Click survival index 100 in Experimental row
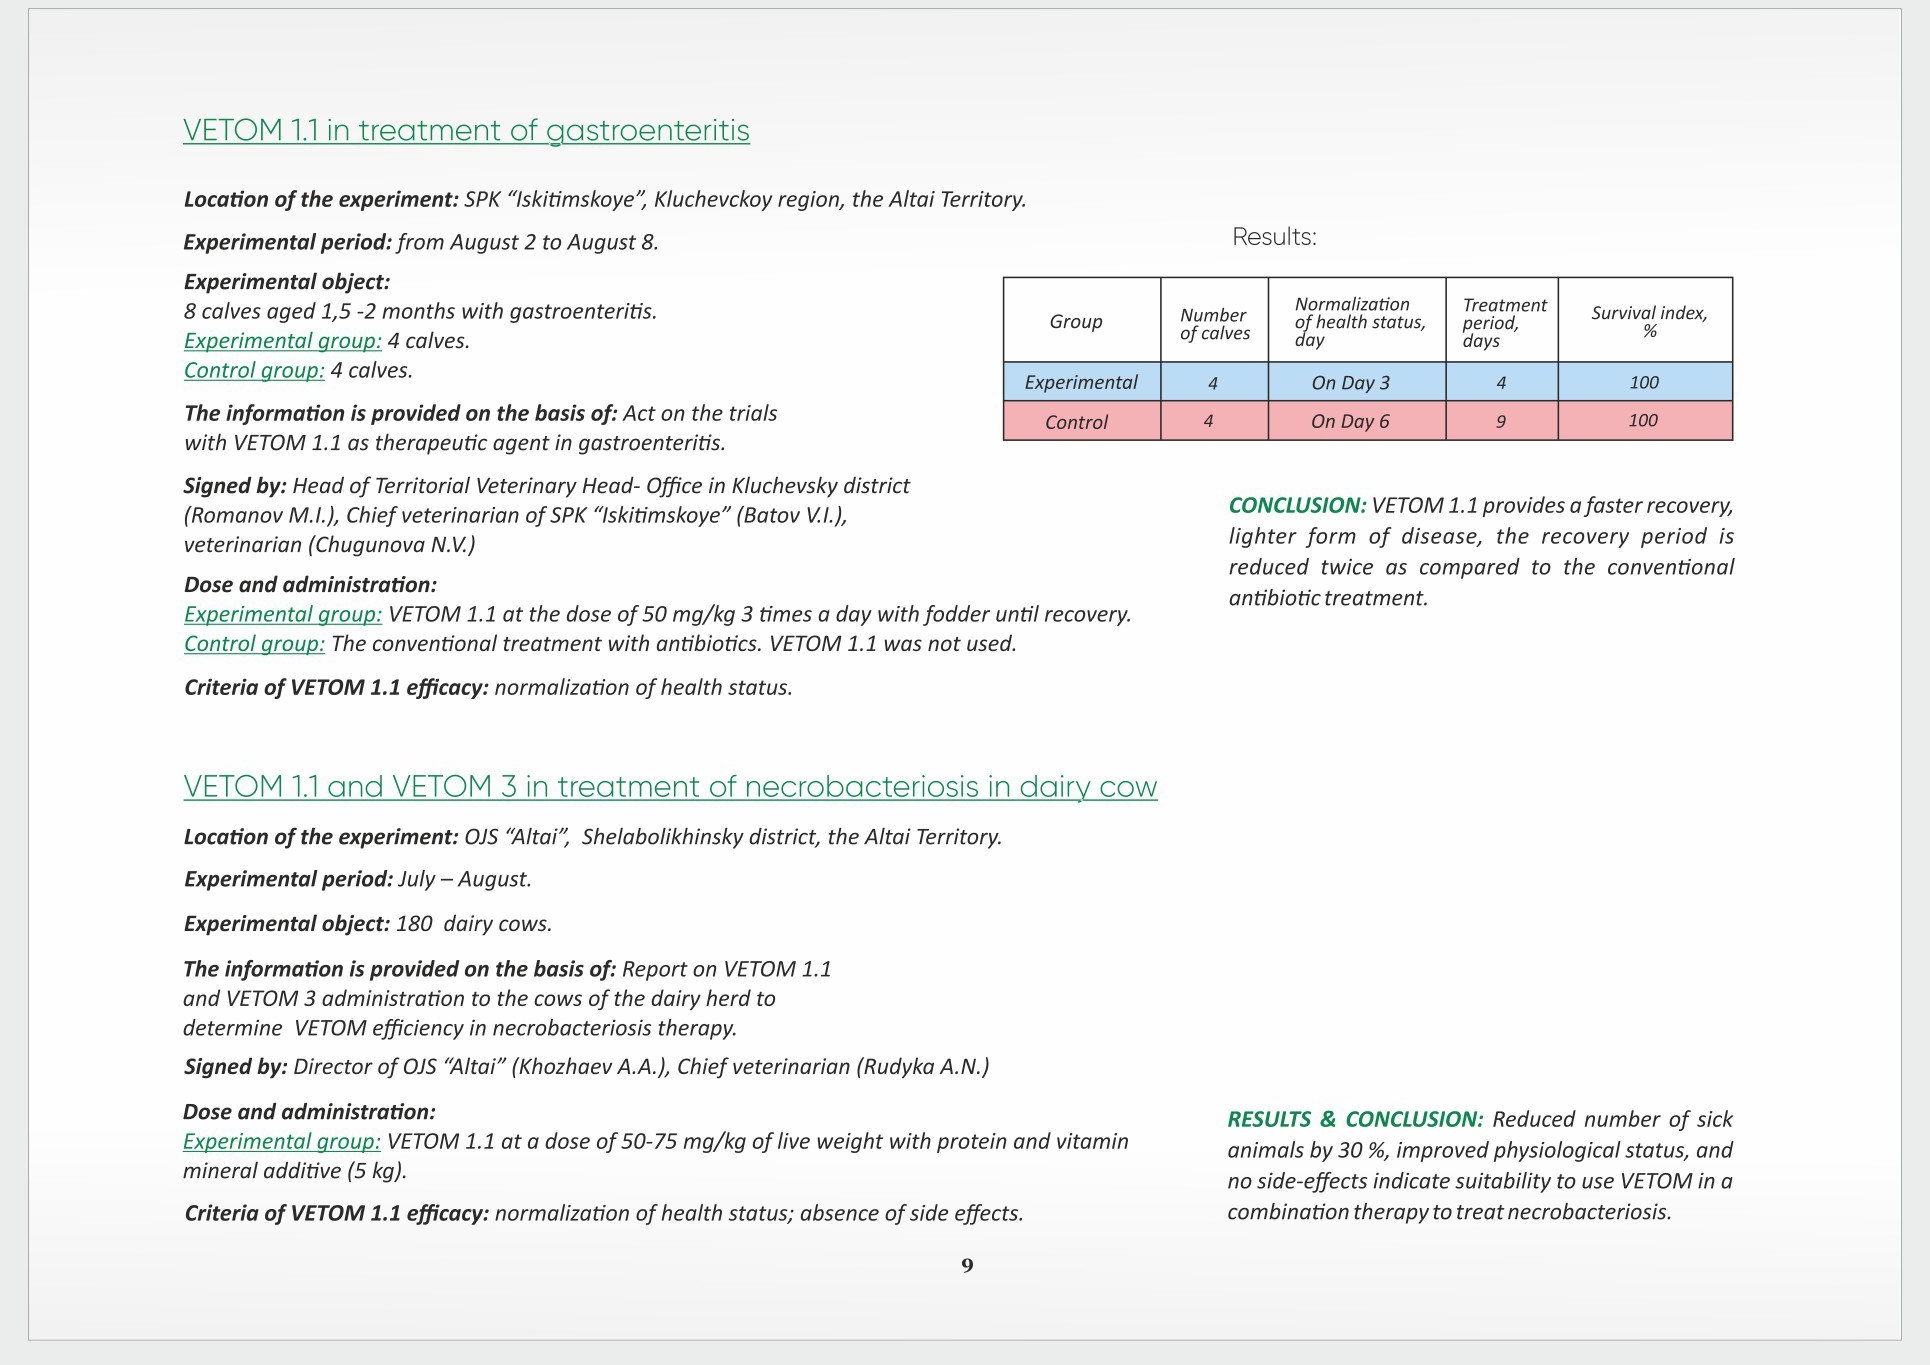 pos(1645,382)
